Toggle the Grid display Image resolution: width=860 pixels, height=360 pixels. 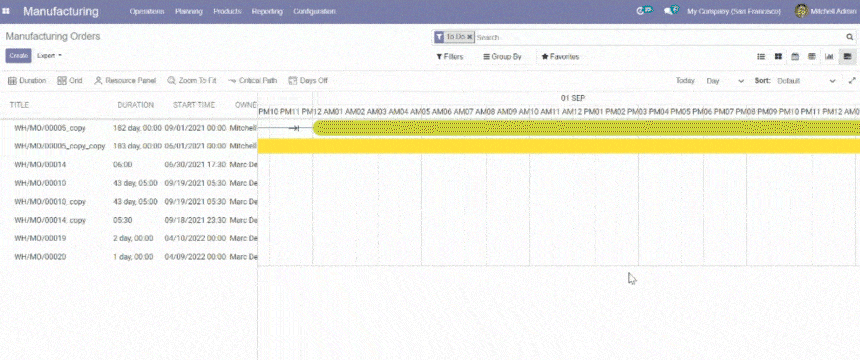pos(70,81)
